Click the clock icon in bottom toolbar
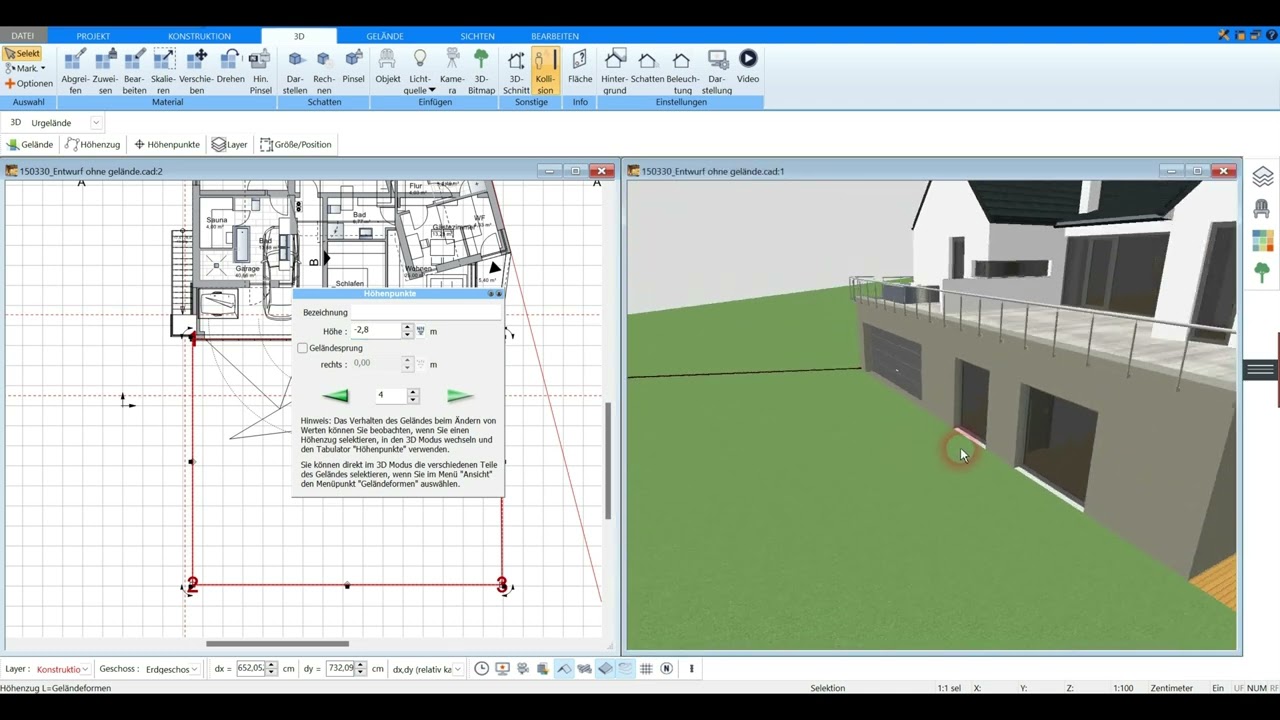This screenshot has width=1280, height=720. point(481,668)
